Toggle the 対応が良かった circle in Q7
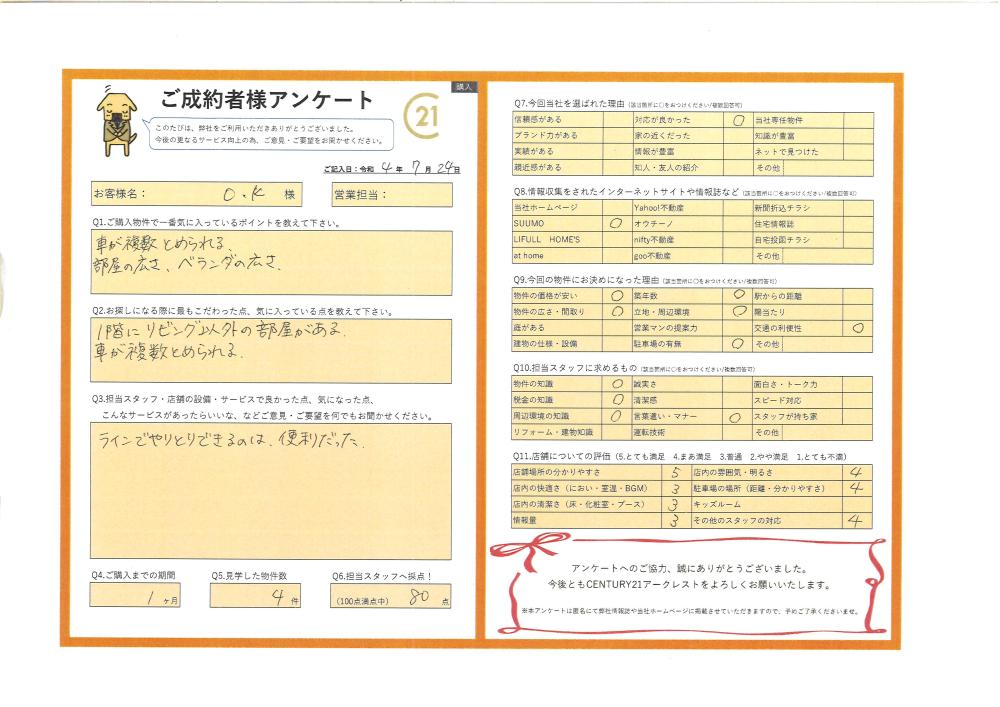The height and width of the screenshot is (707, 1000). coord(738,119)
